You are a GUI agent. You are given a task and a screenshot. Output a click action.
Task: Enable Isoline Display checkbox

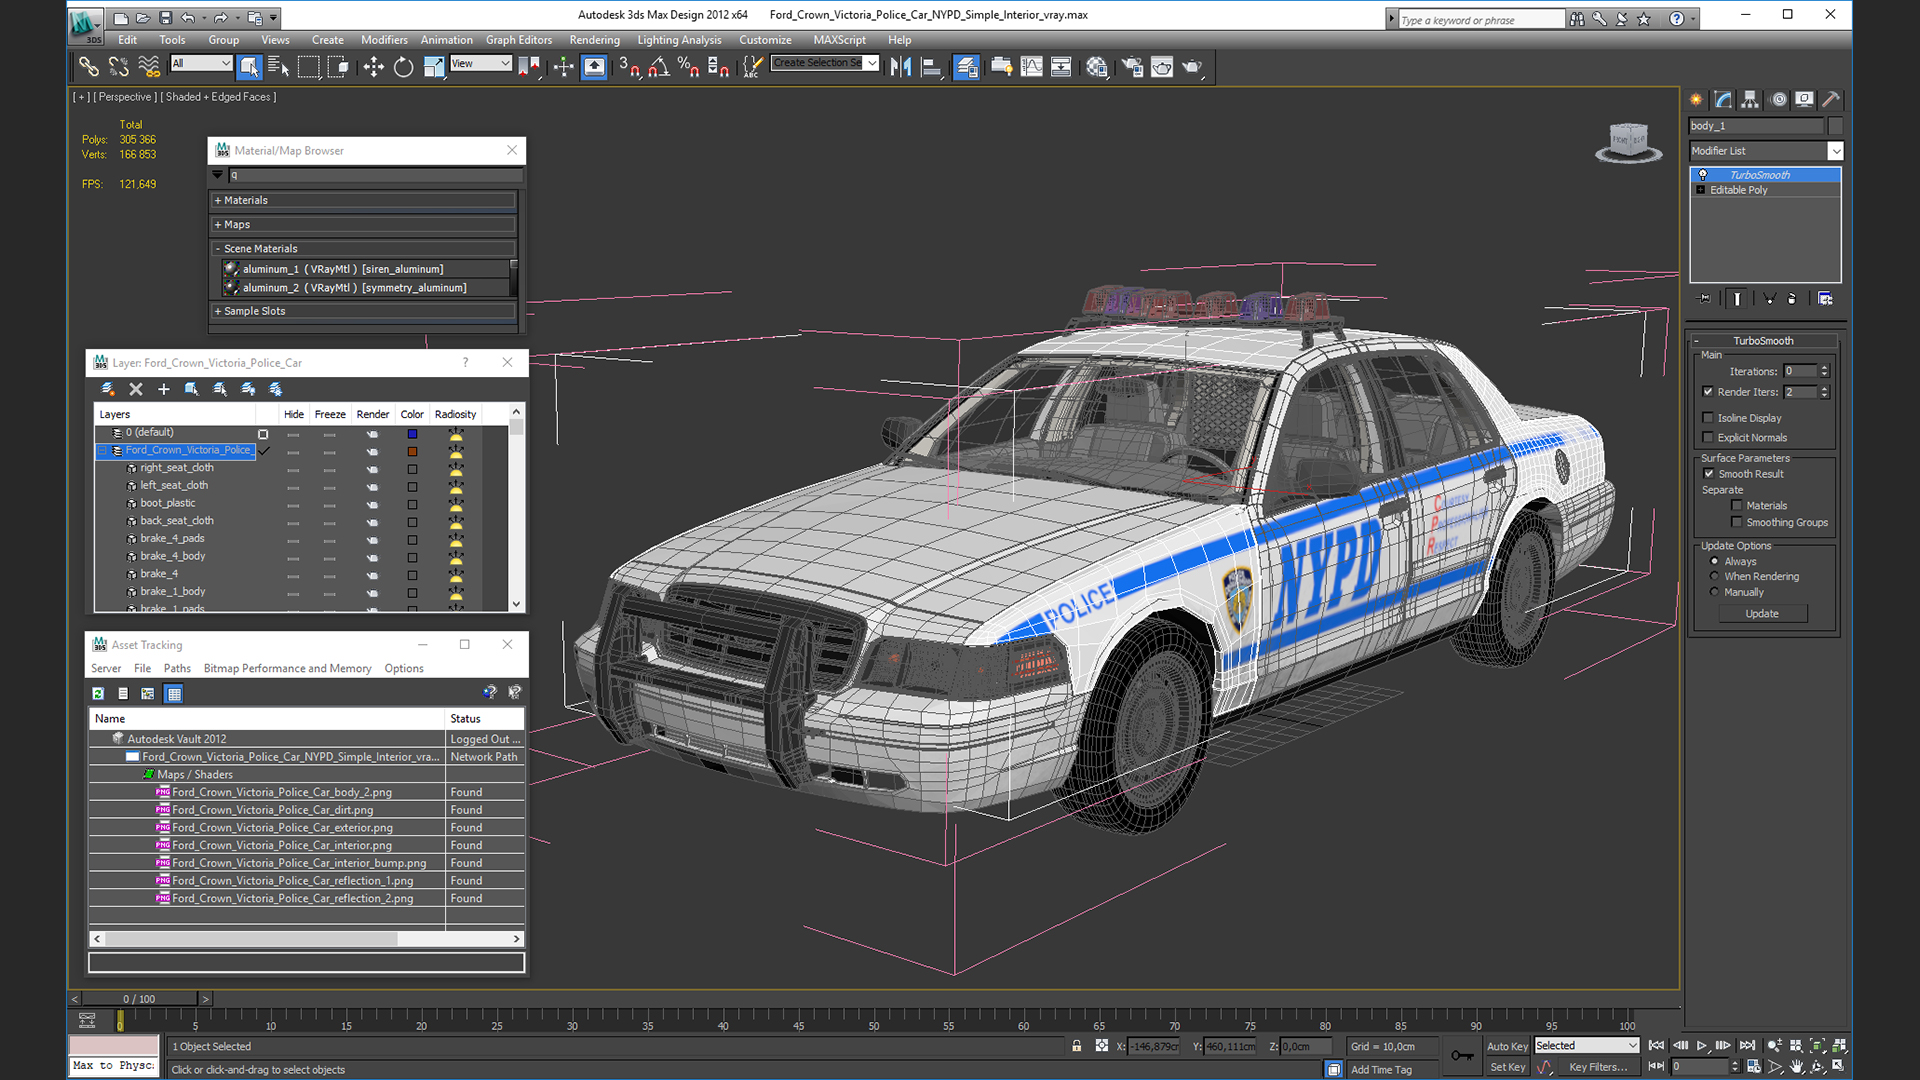(1708, 418)
